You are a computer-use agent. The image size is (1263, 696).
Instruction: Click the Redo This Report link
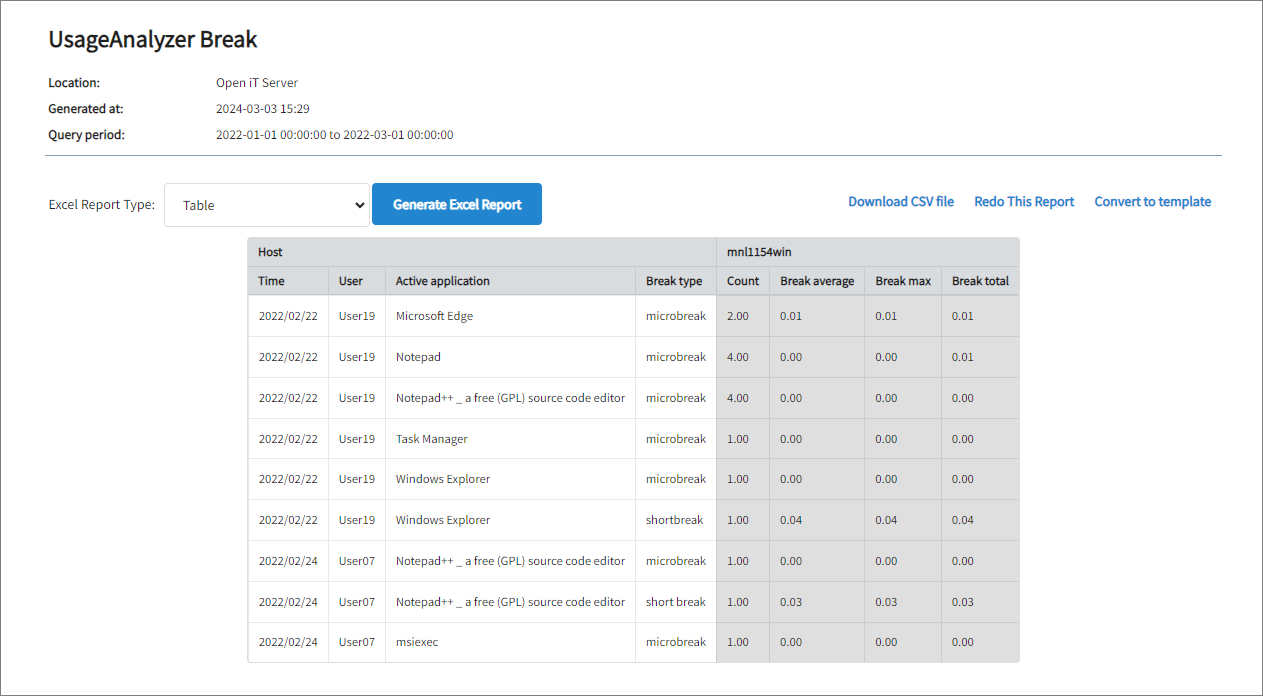(1024, 202)
